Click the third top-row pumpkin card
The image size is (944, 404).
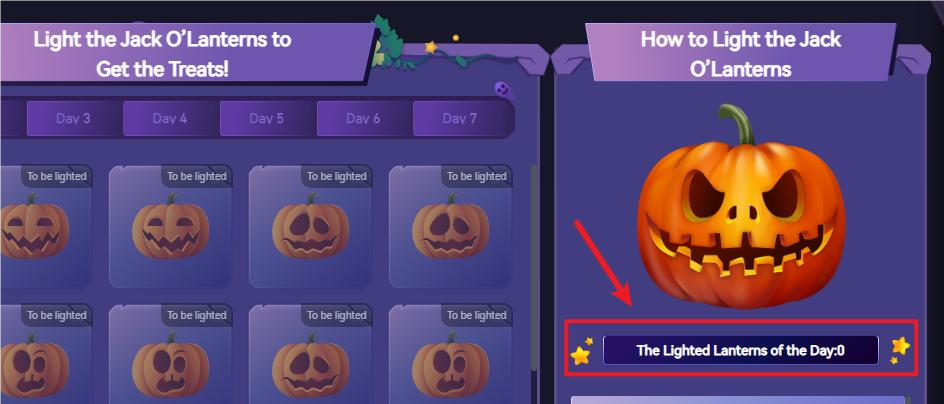coord(310,226)
